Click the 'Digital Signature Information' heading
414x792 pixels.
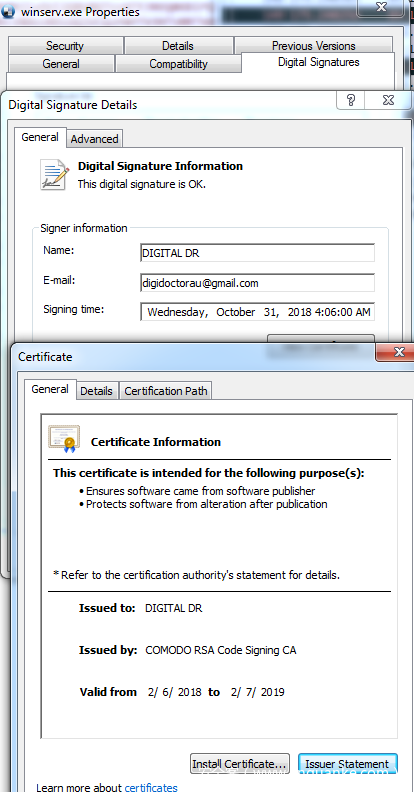(160, 166)
